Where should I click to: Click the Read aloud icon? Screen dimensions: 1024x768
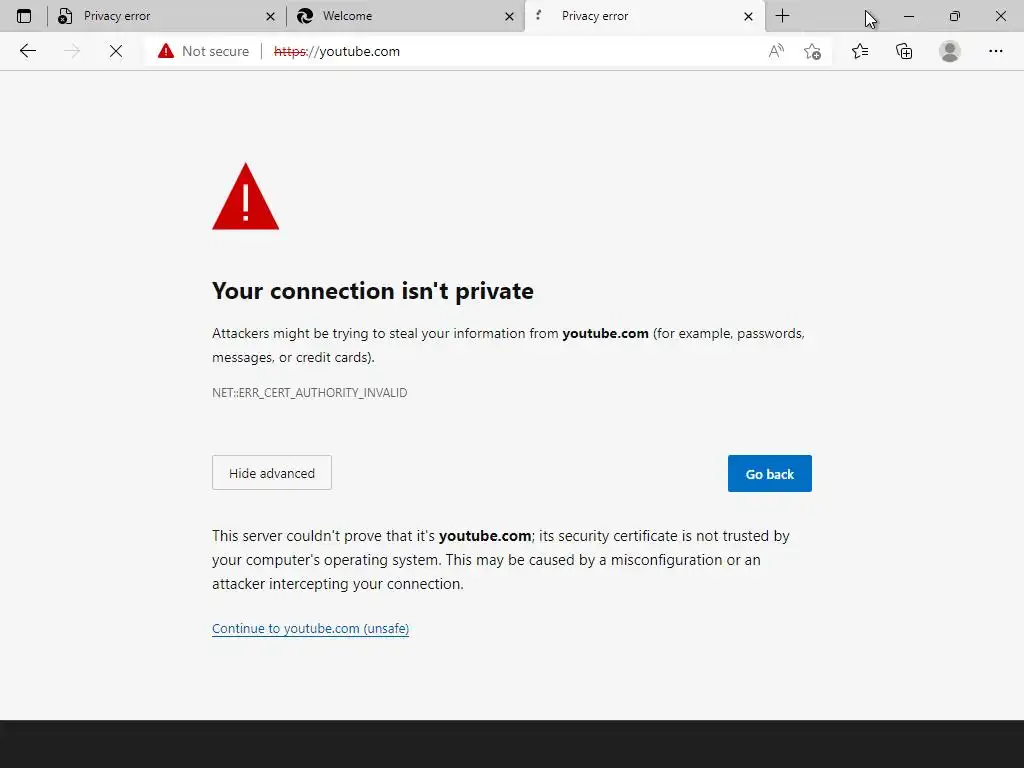776,51
